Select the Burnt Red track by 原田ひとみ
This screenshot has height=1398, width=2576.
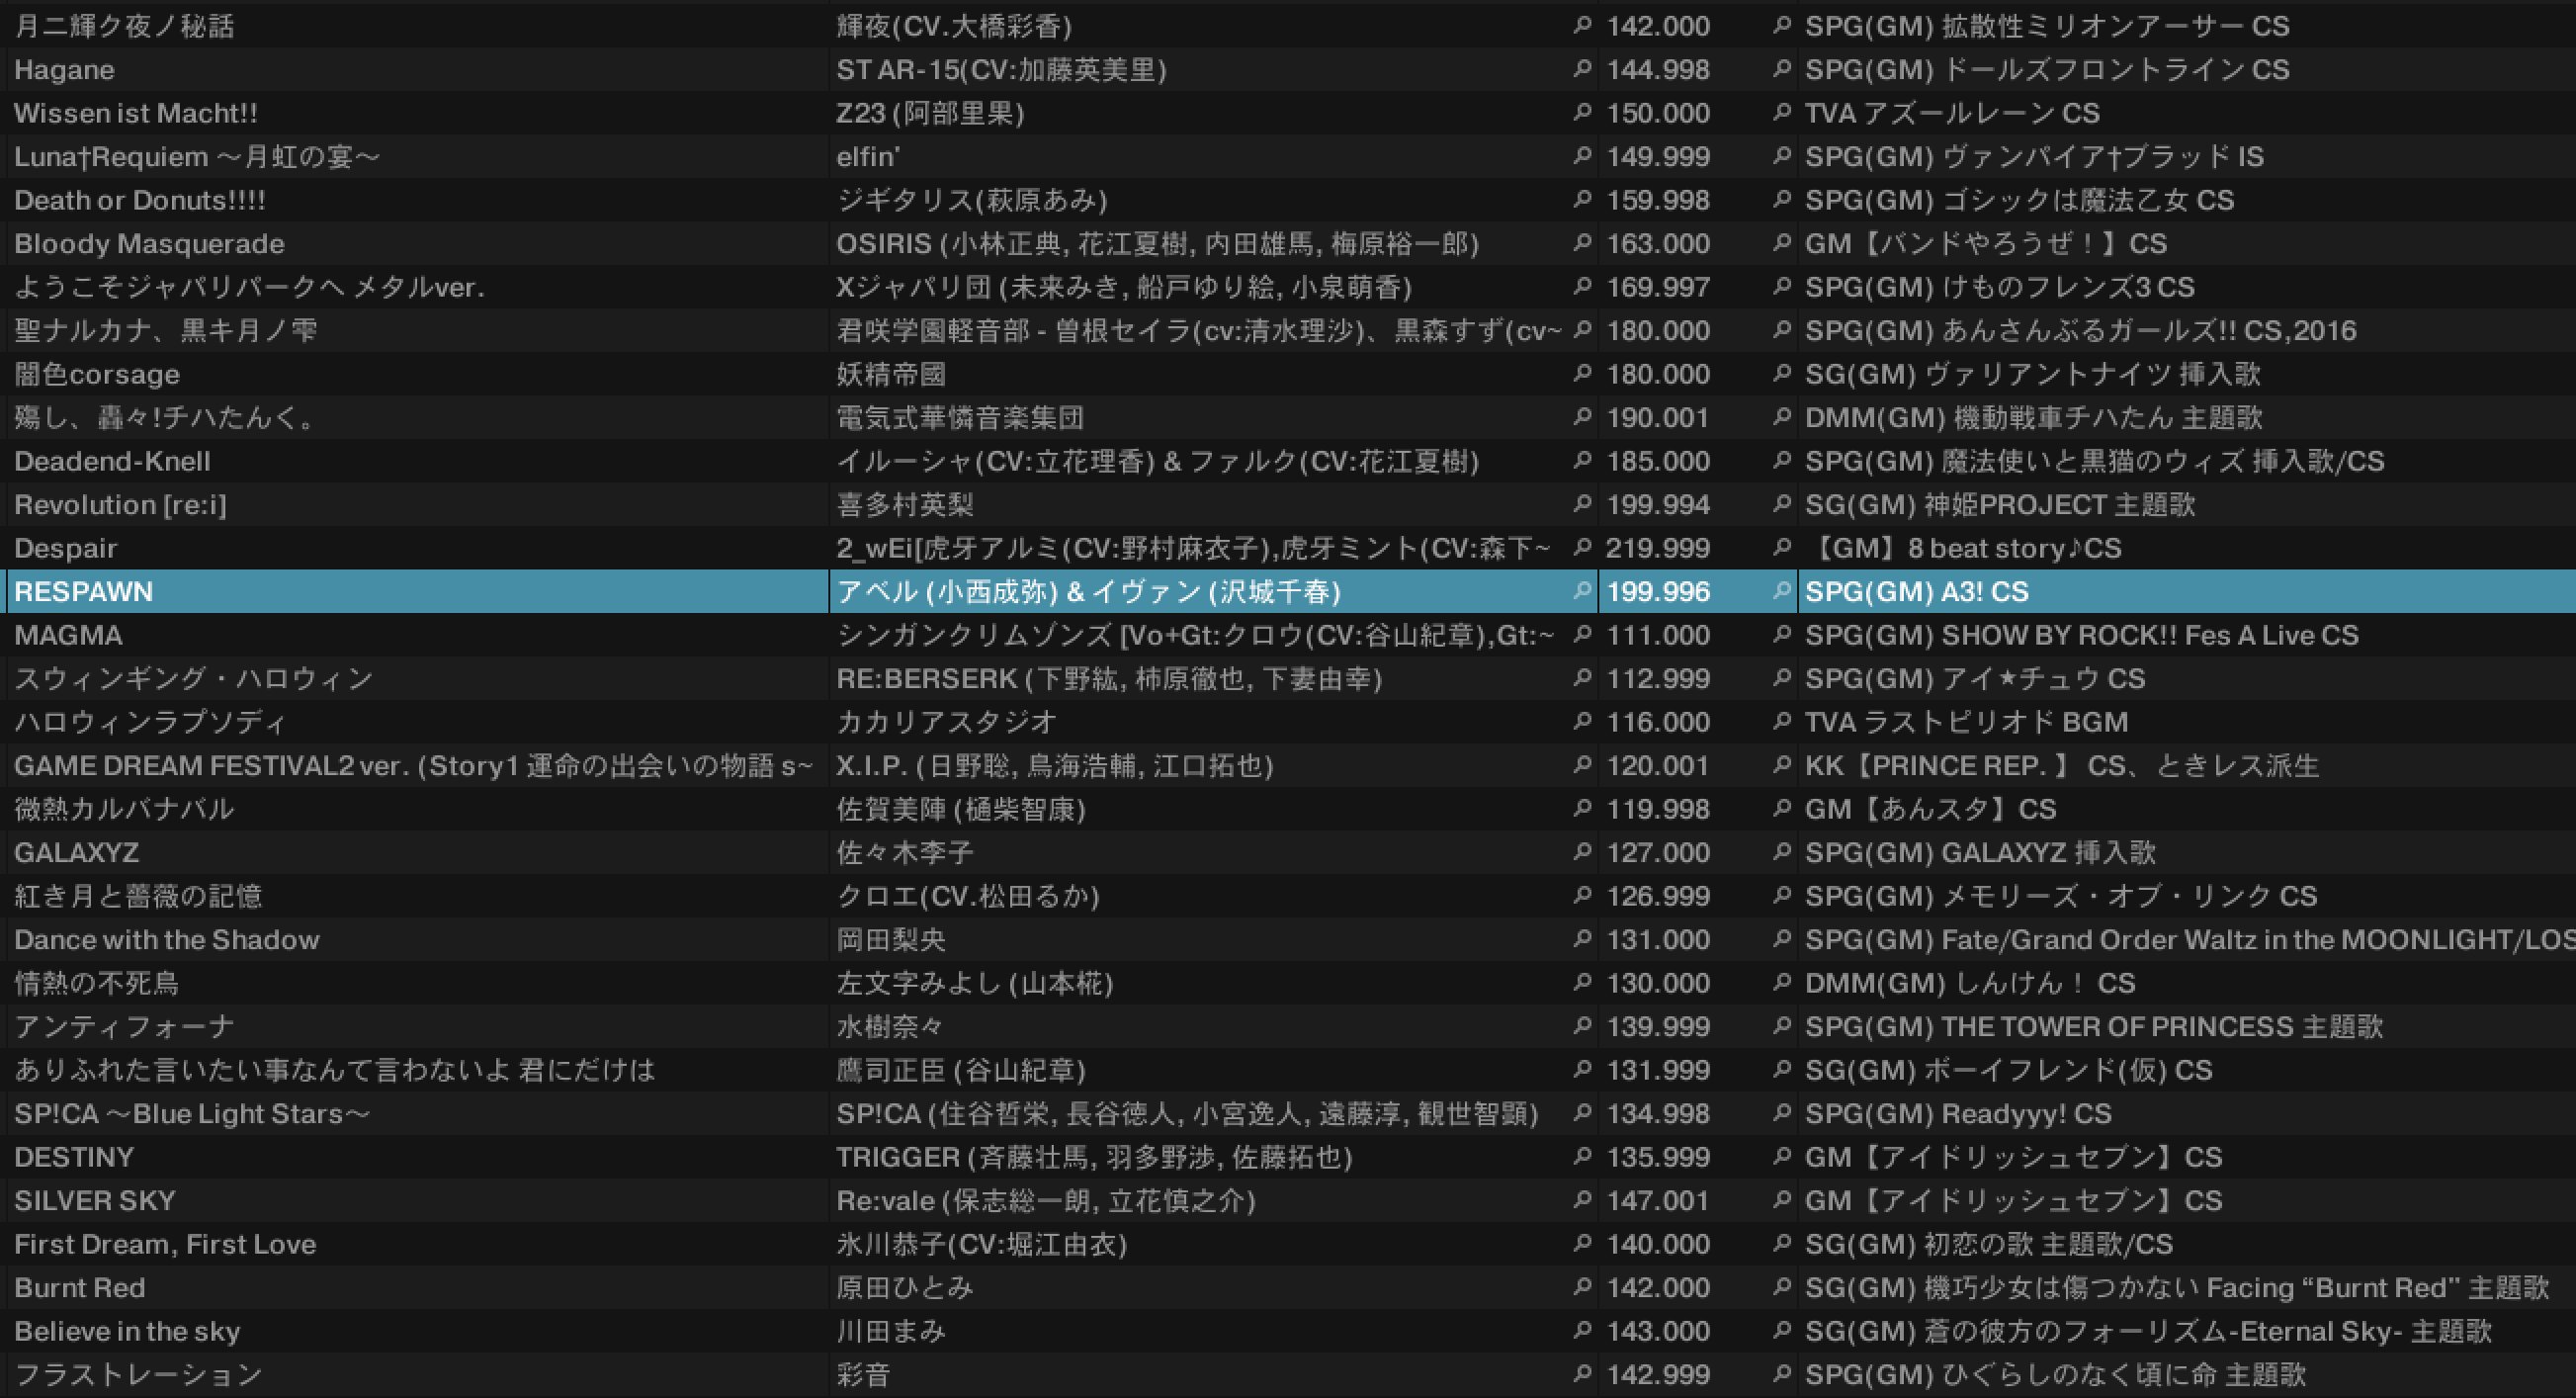[80, 1287]
